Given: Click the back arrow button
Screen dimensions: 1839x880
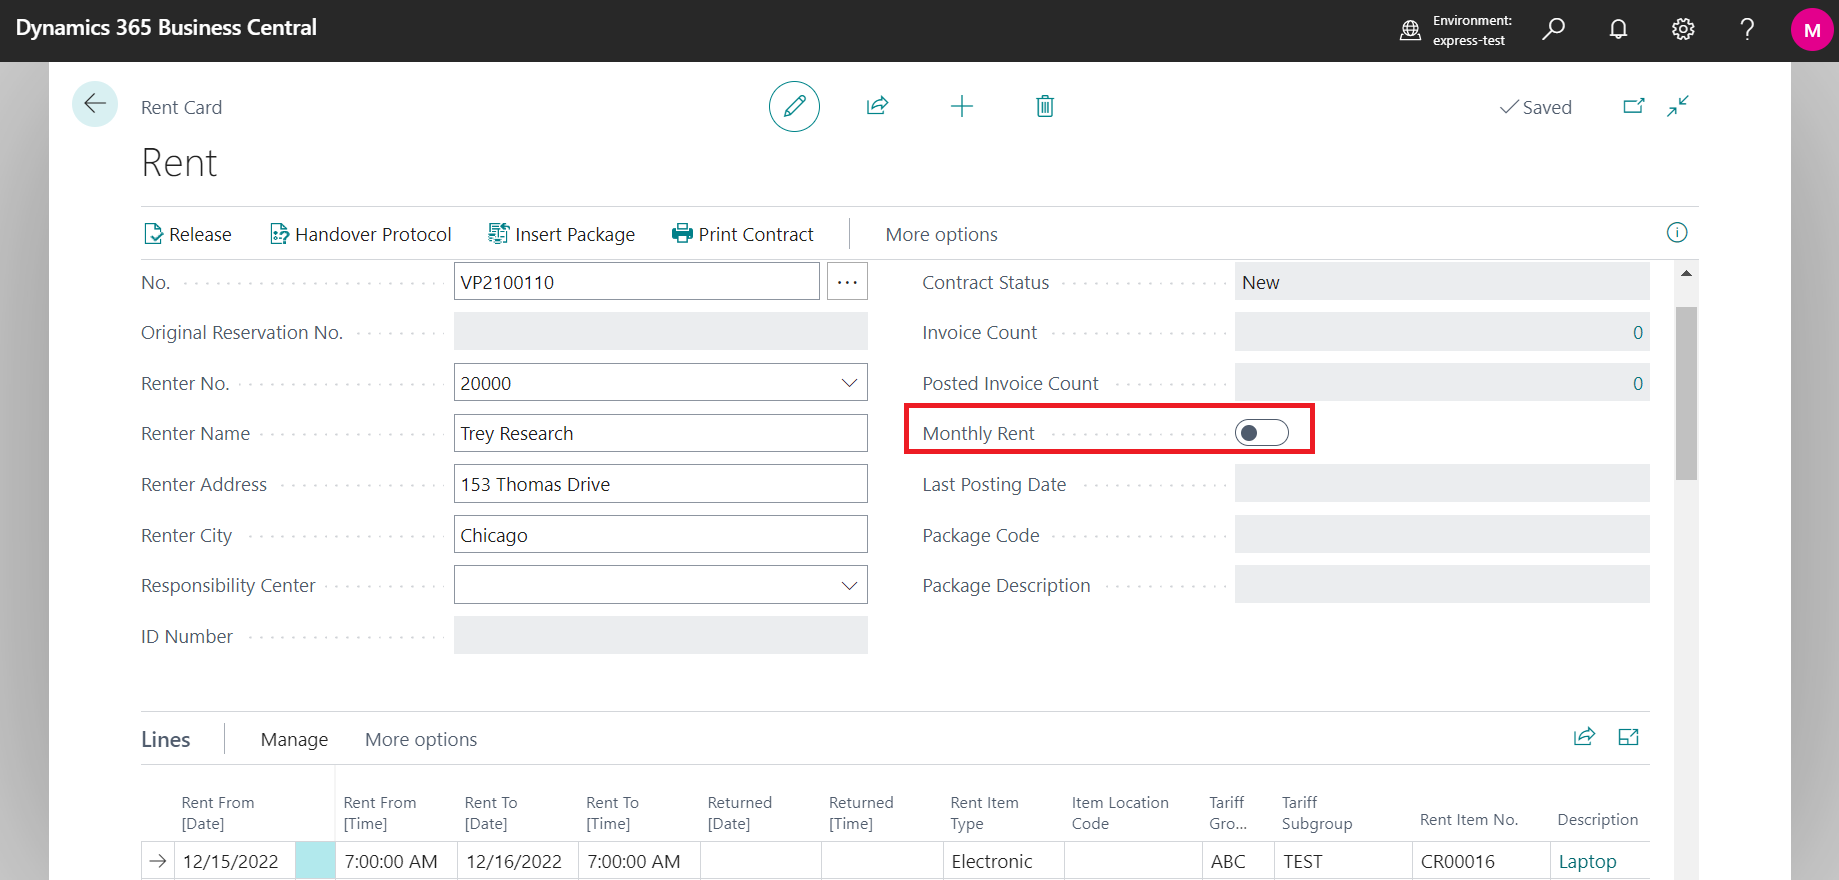Looking at the screenshot, I should (x=95, y=104).
